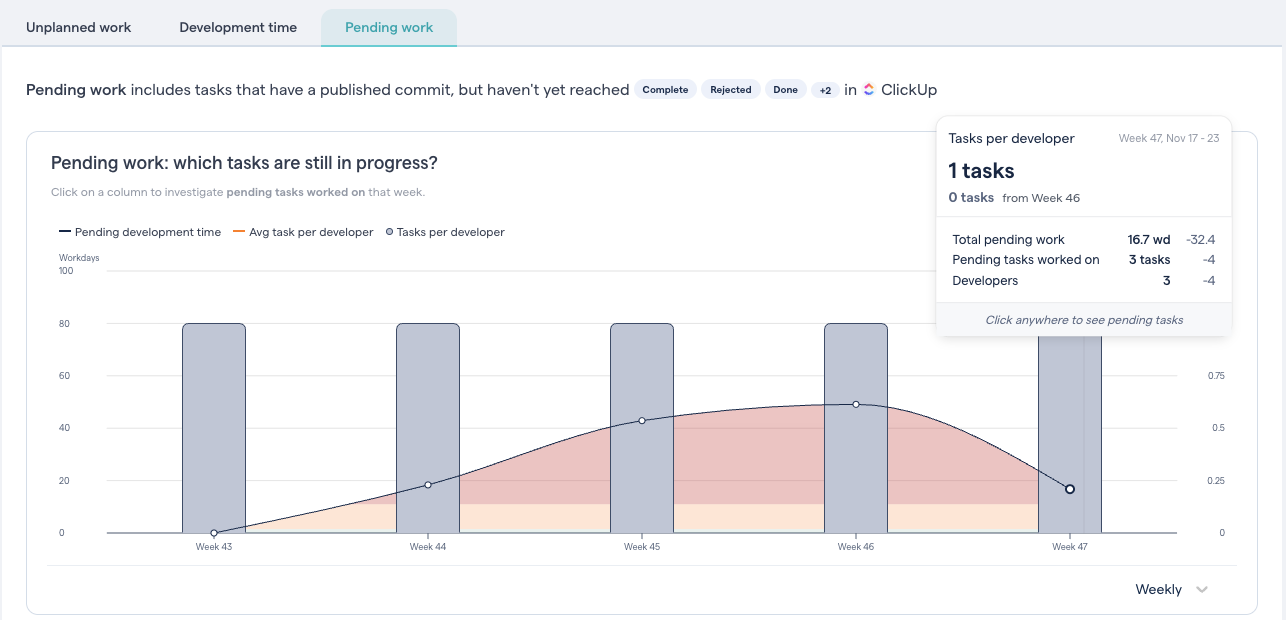The width and height of the screenshot is (1286, 620).
Task: Click the tooltip to see pending tasks
Action: click(x=1083, y=319)
